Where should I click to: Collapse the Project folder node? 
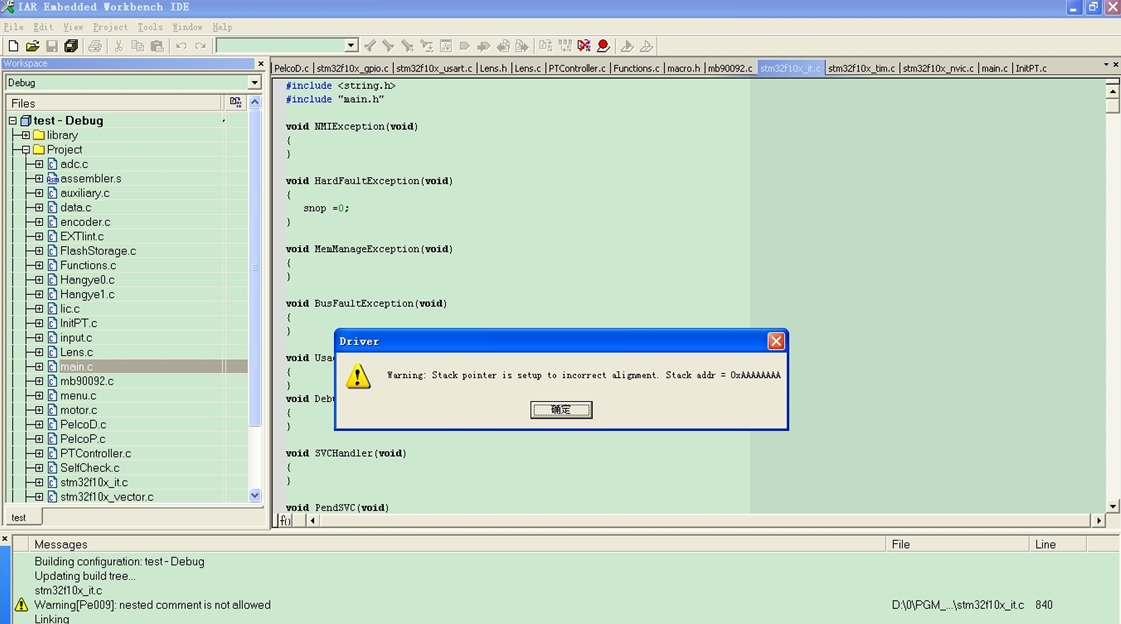click(26, 149)
